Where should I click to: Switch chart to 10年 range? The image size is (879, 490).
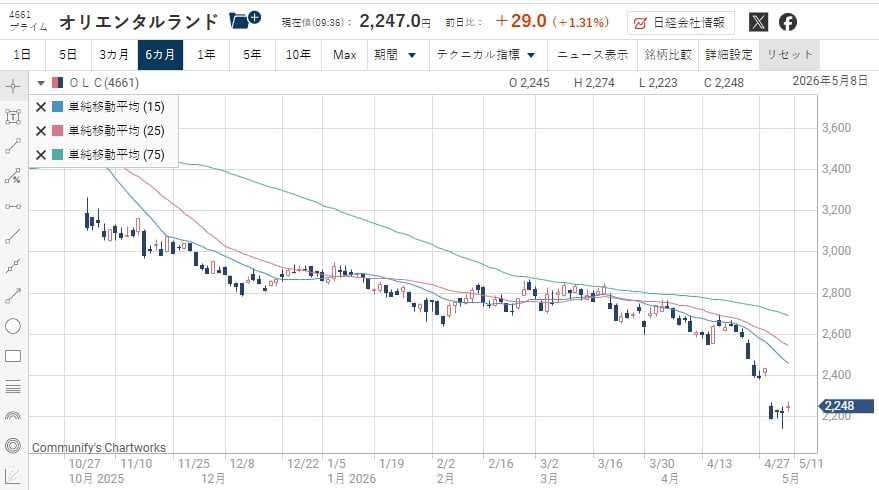(298, 55)
